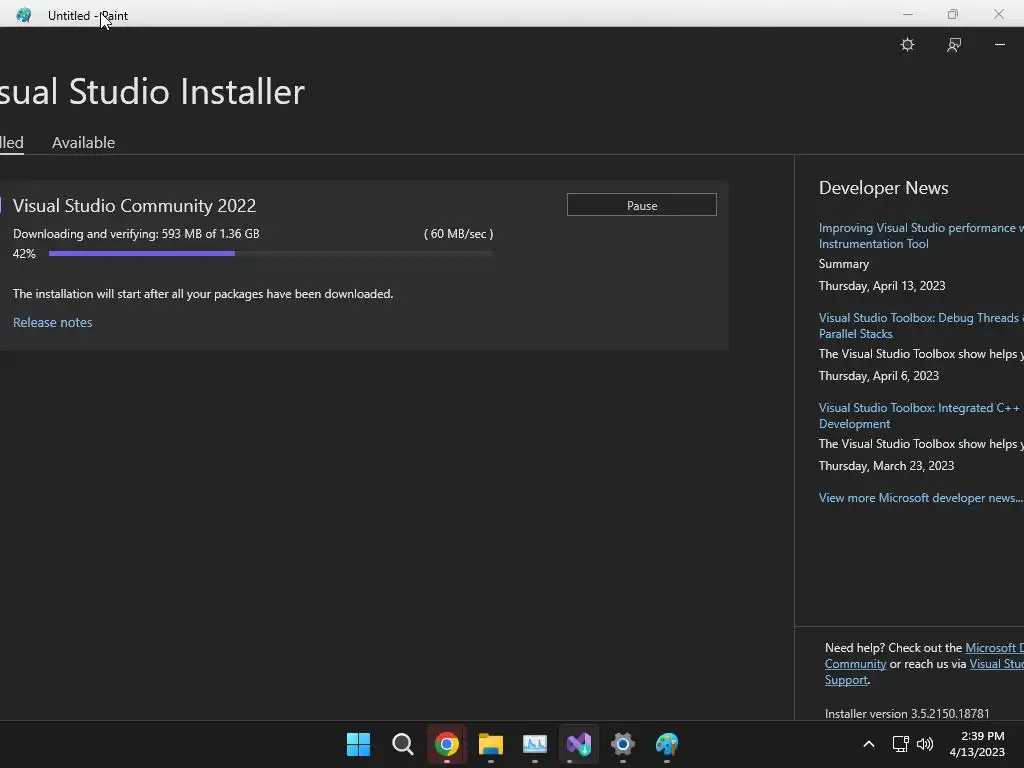
Task: View more Microsoft developer news
Action: pos(921,498)
